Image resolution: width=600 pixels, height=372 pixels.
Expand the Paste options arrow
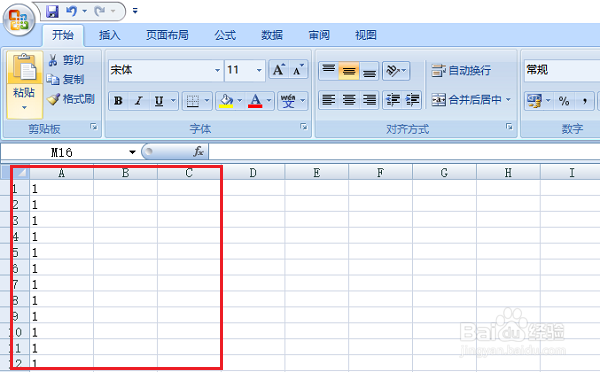click(x=24, y=108)
